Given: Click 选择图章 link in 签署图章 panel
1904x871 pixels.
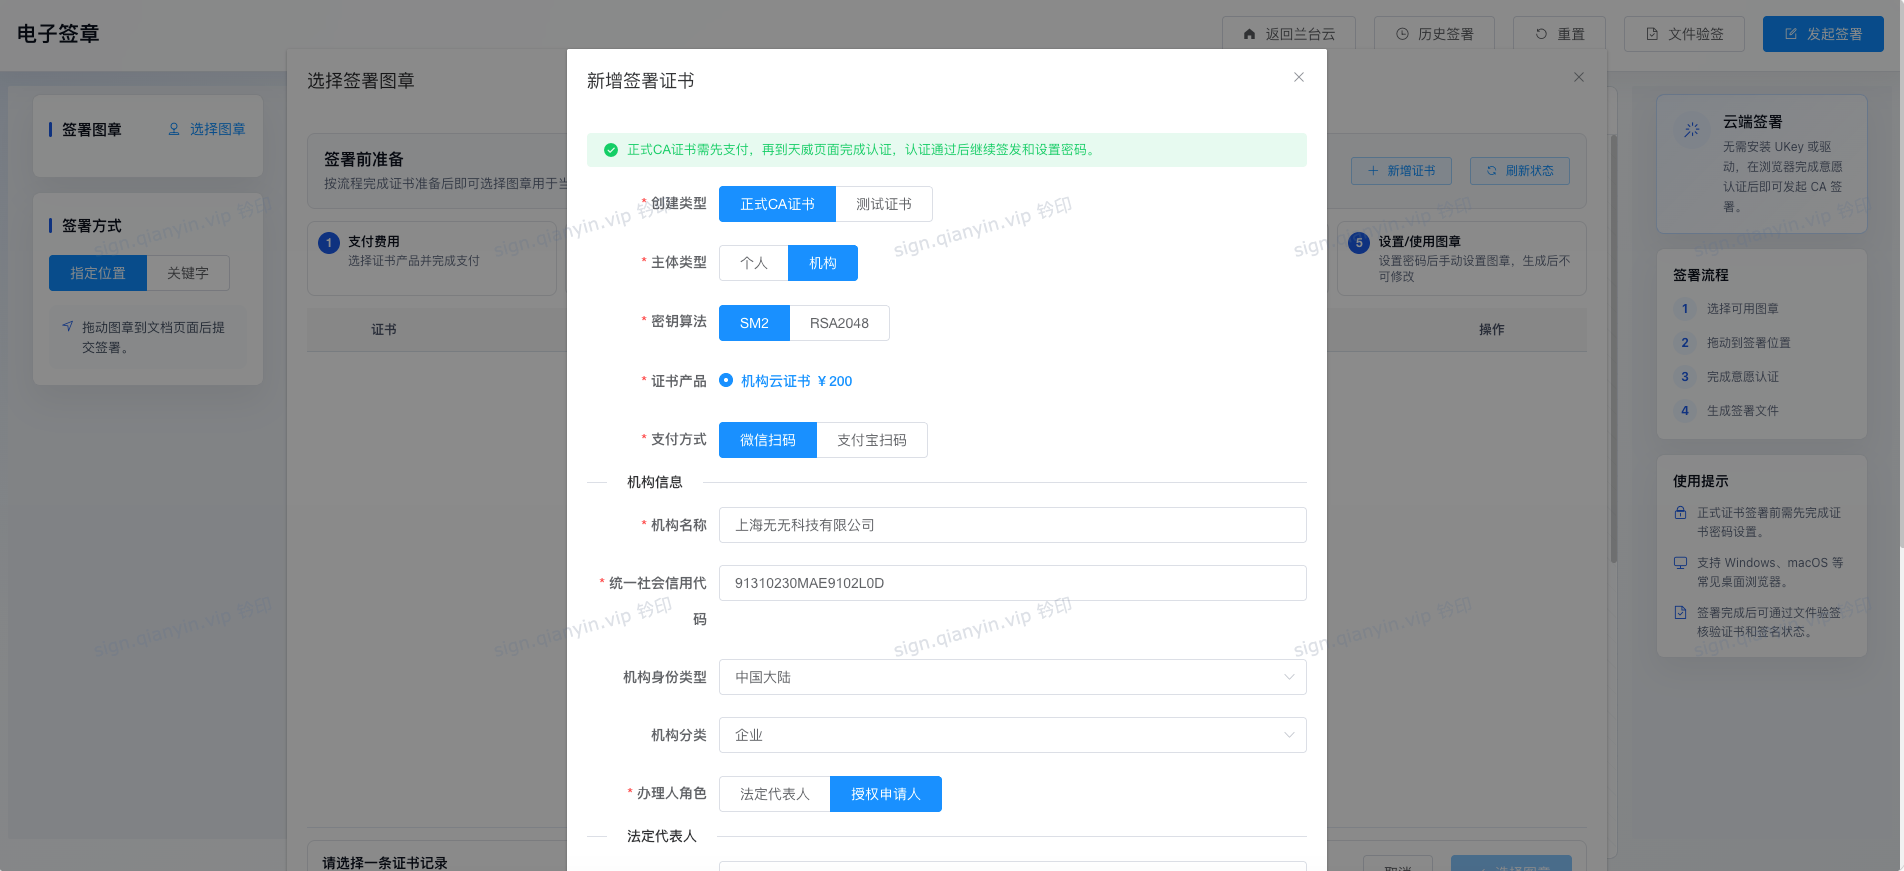Looking at the screenshot, I should (x=207, y=129).
